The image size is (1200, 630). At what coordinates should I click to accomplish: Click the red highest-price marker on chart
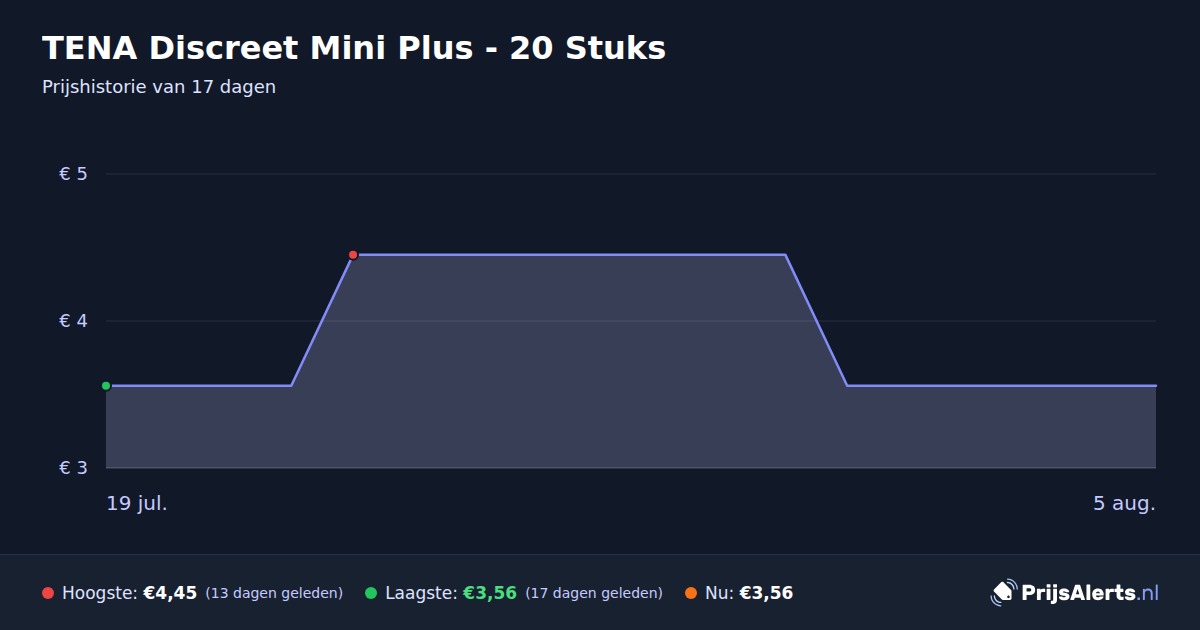coord(353,255)
